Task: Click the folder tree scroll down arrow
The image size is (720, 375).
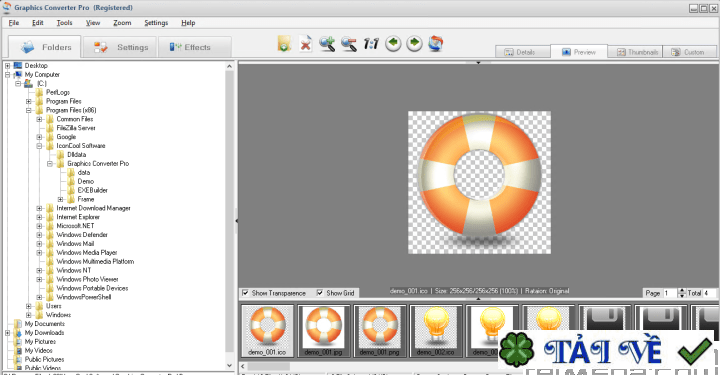Action: (230, 365)
